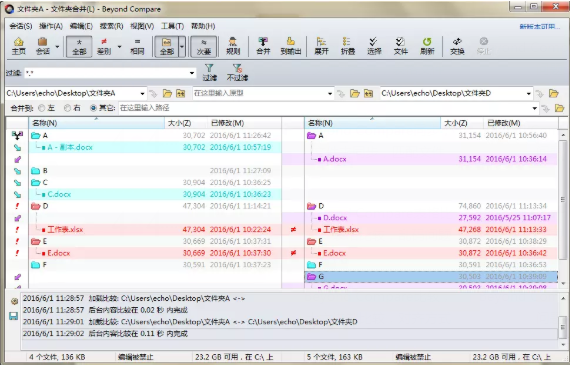Open the 过滤 filter combo box dropdown
570x365 pixels.
pos(192,73)
